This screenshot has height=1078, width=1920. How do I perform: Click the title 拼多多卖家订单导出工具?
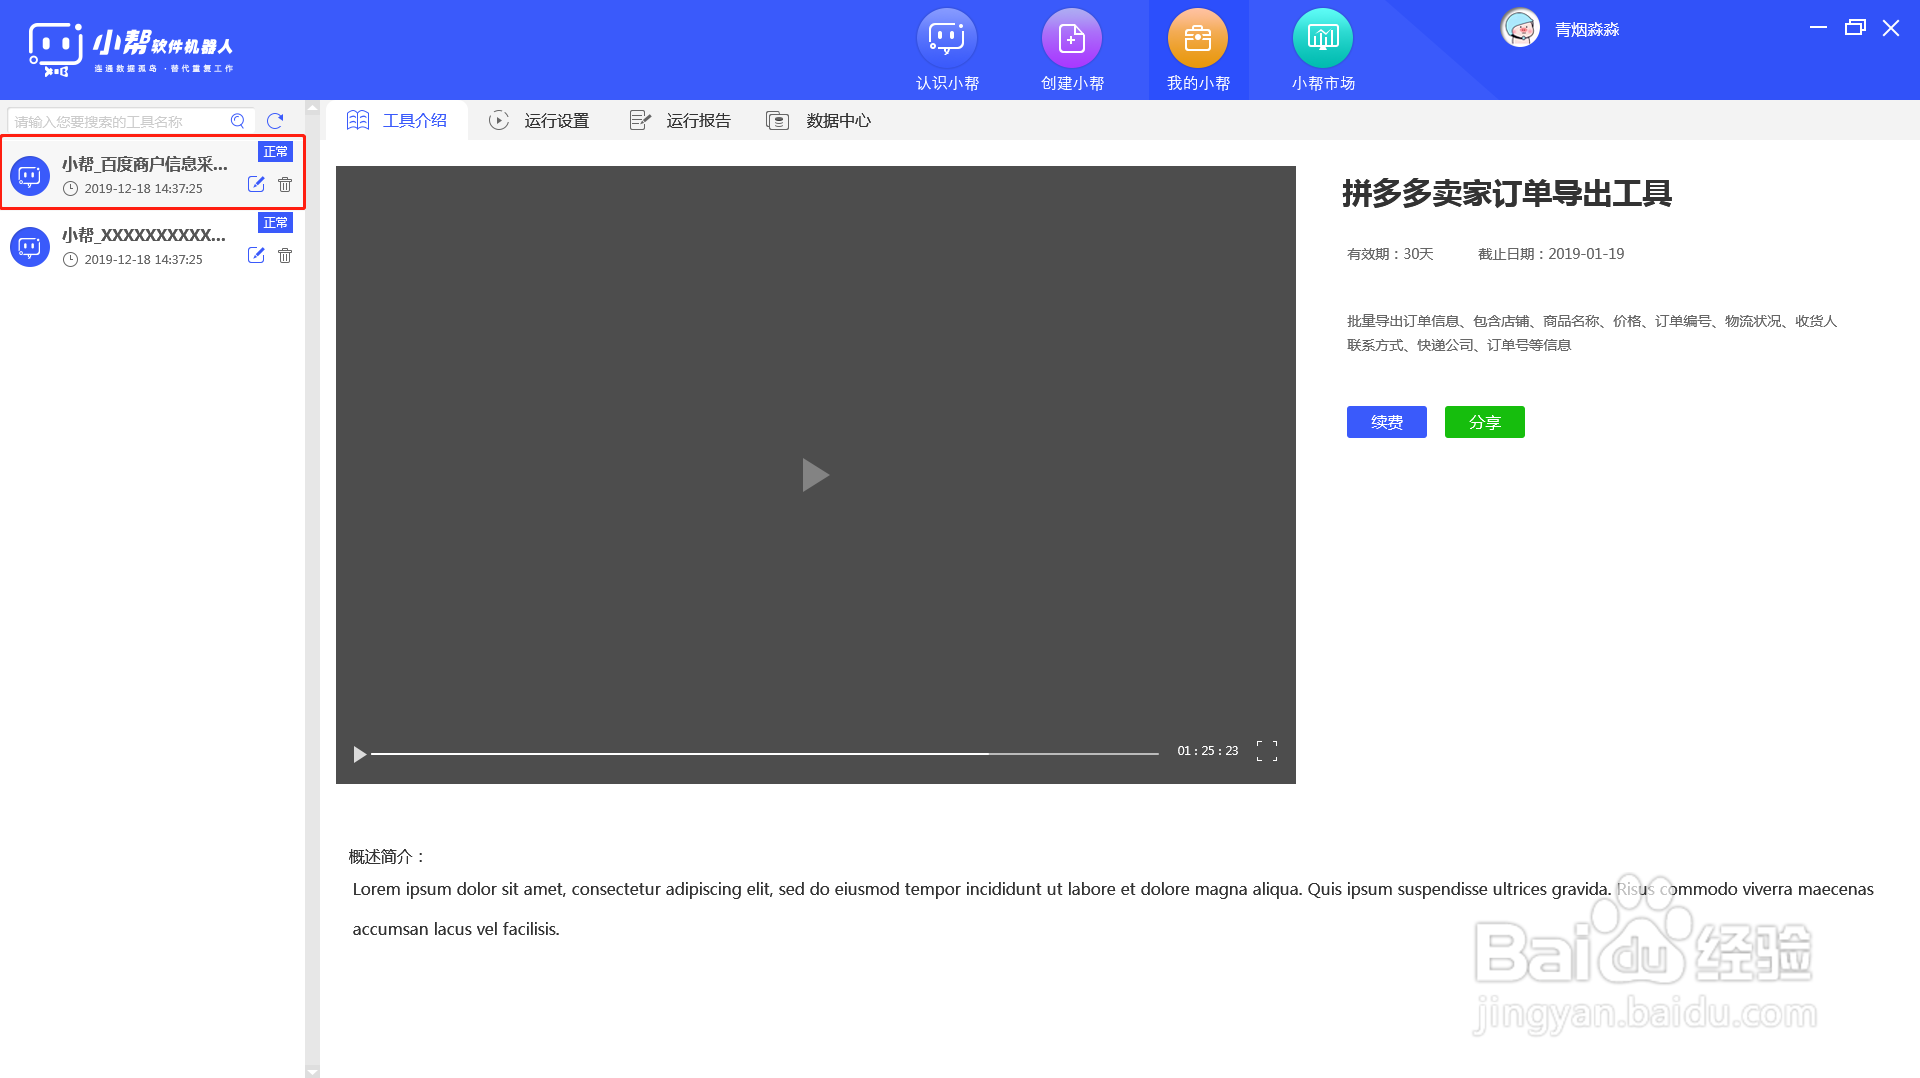point(1507,193)
